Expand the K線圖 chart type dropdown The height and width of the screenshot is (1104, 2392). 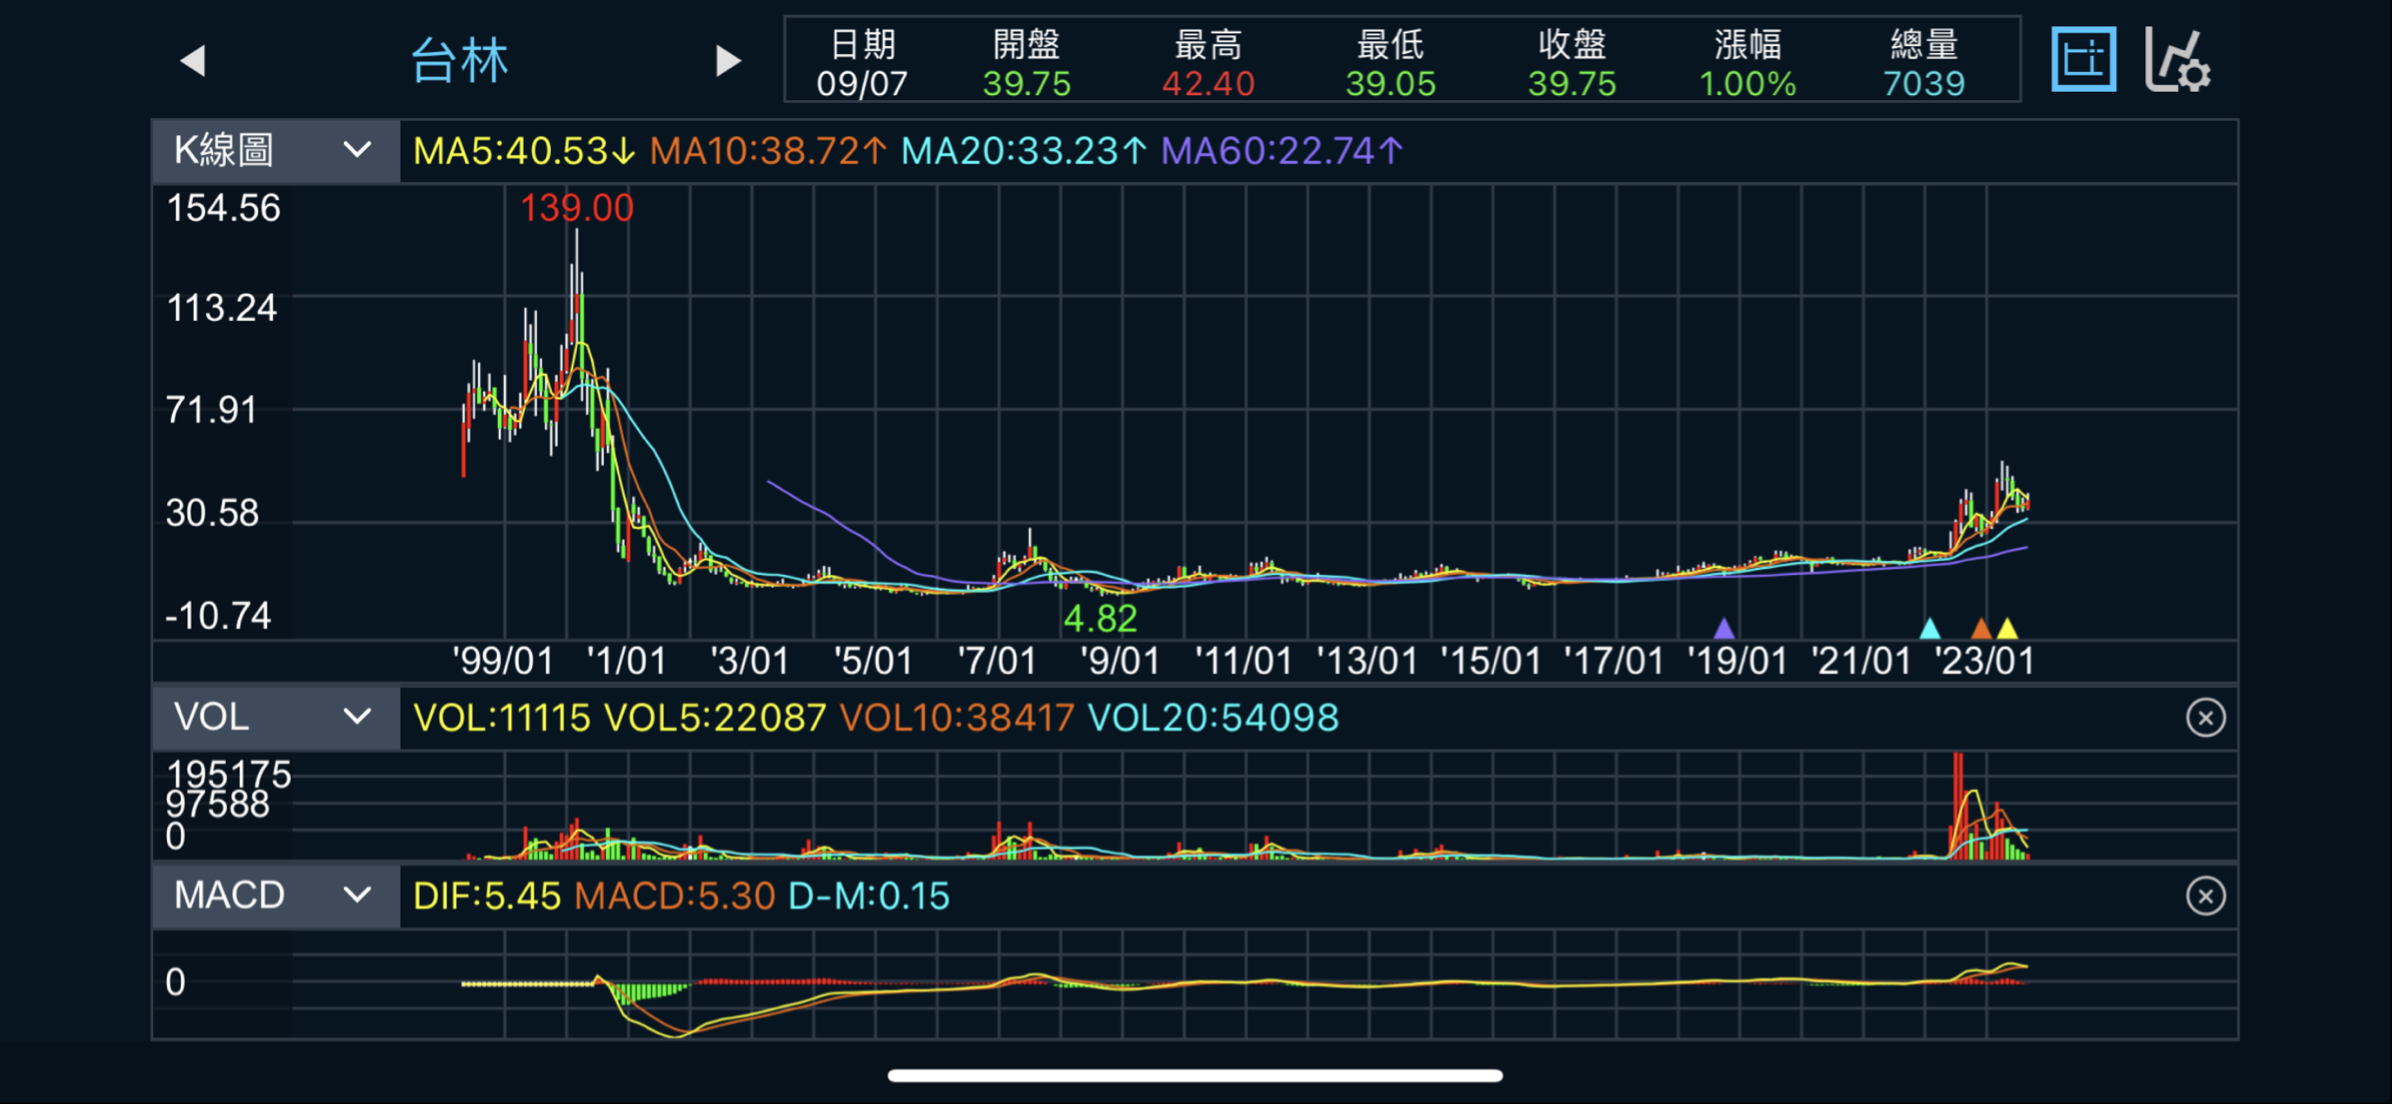[x=275, y=151]
